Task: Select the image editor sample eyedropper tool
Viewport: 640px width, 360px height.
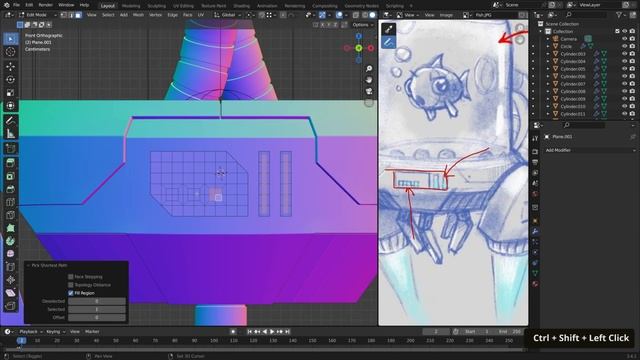Action: point(389,29)
